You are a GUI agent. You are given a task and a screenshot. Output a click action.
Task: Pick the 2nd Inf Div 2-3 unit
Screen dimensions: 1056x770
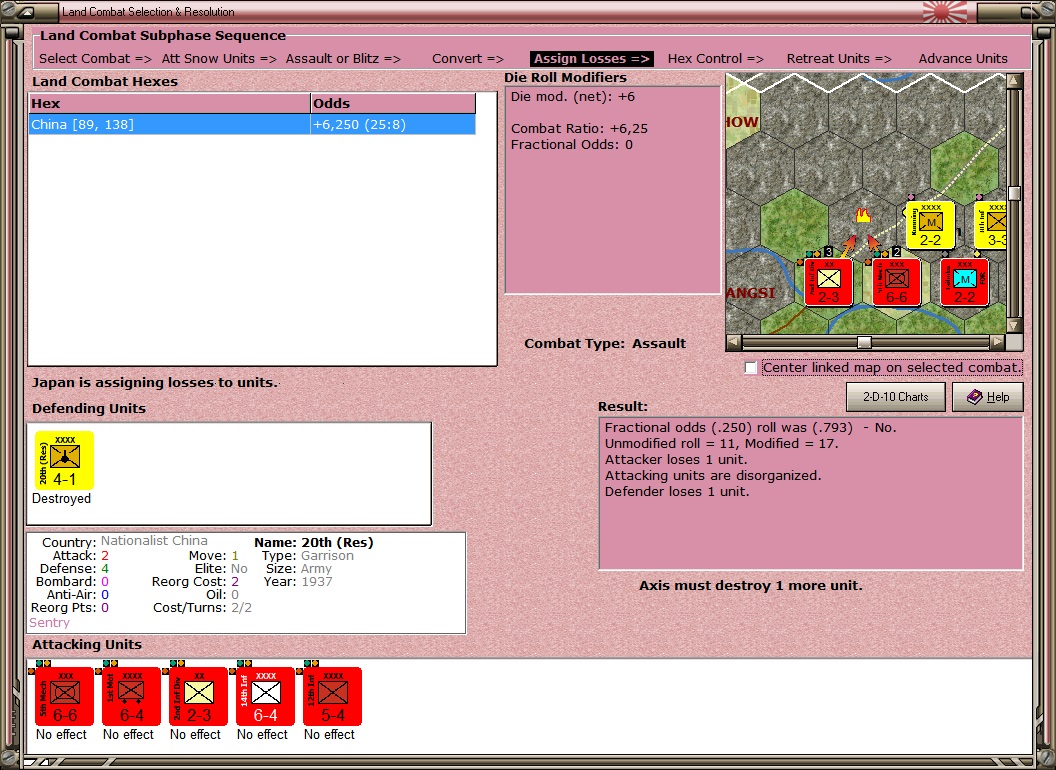(198, 696)
